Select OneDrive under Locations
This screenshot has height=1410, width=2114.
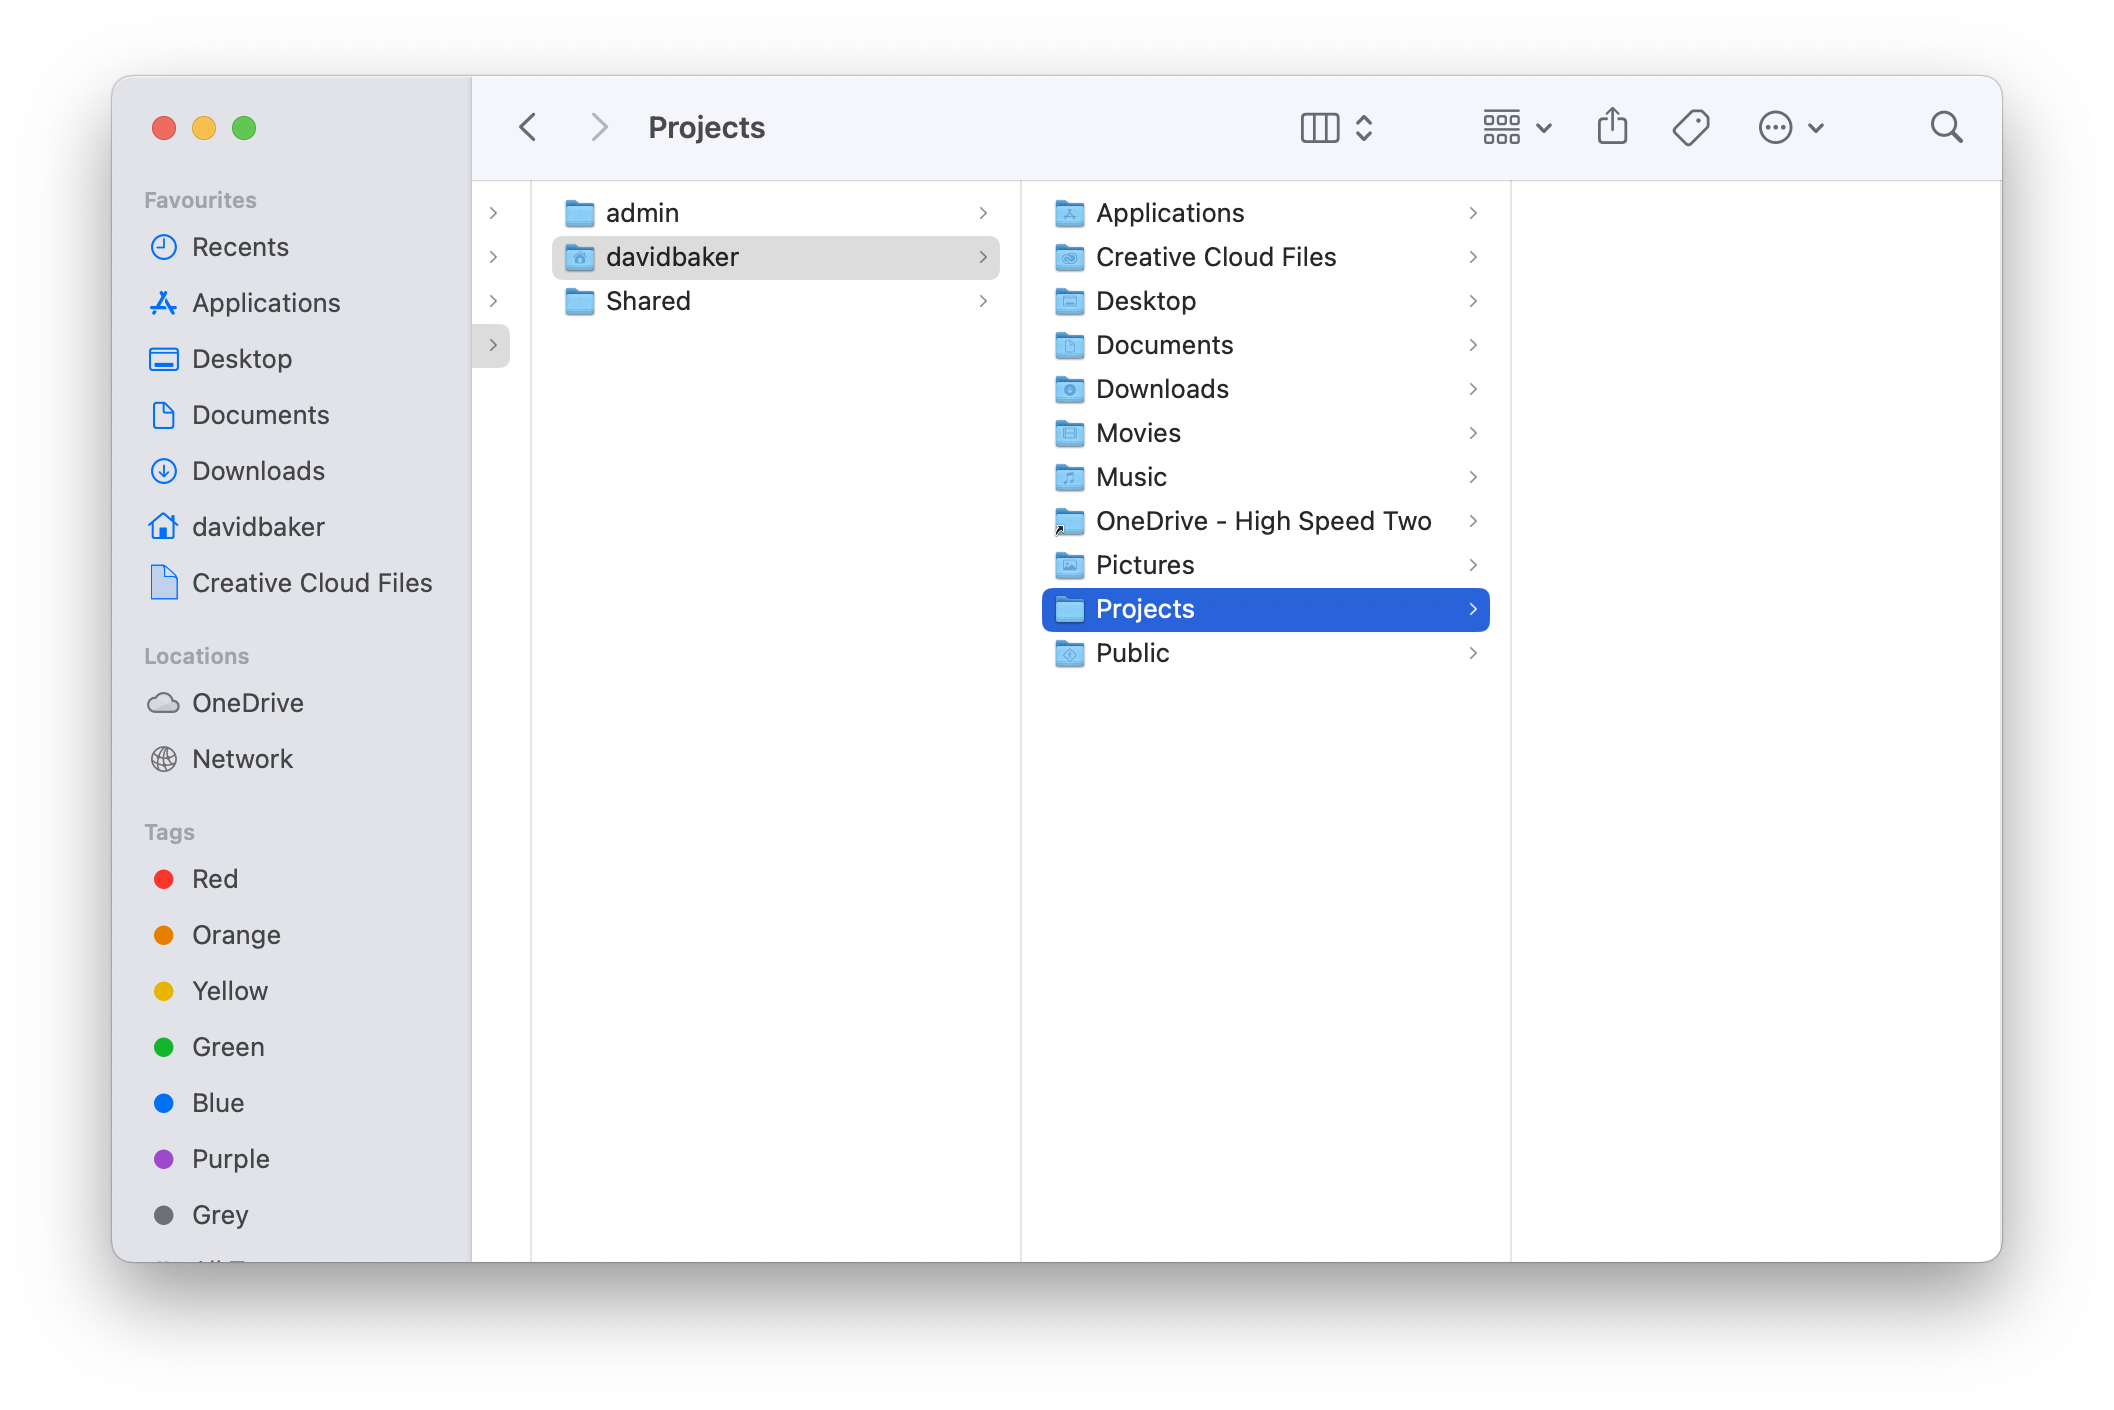point(247,703)
